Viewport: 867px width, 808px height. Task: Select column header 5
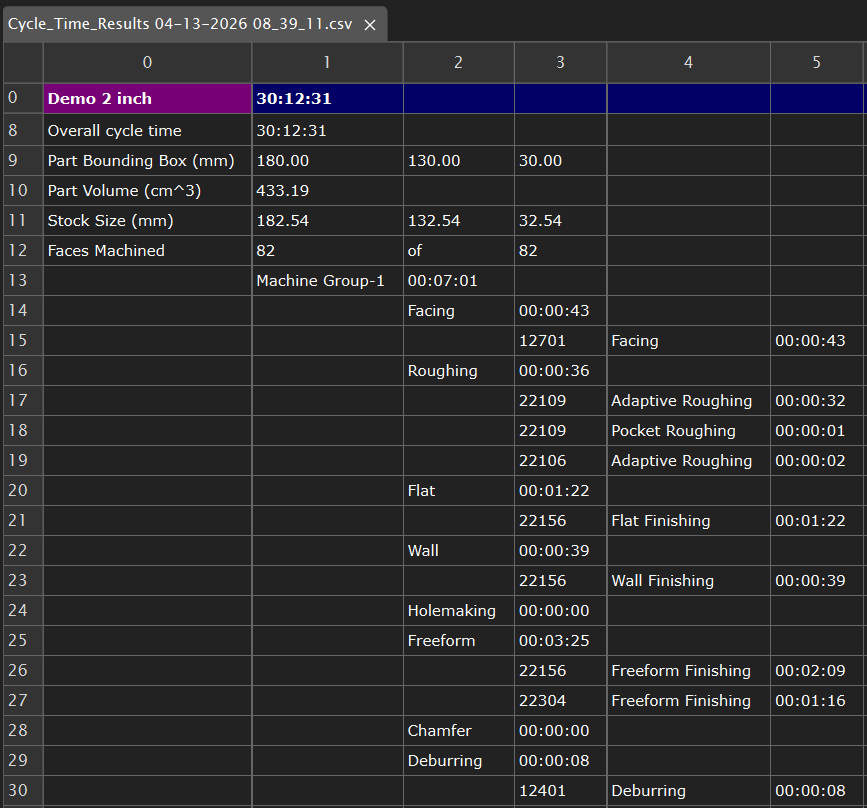click(816, 62)
